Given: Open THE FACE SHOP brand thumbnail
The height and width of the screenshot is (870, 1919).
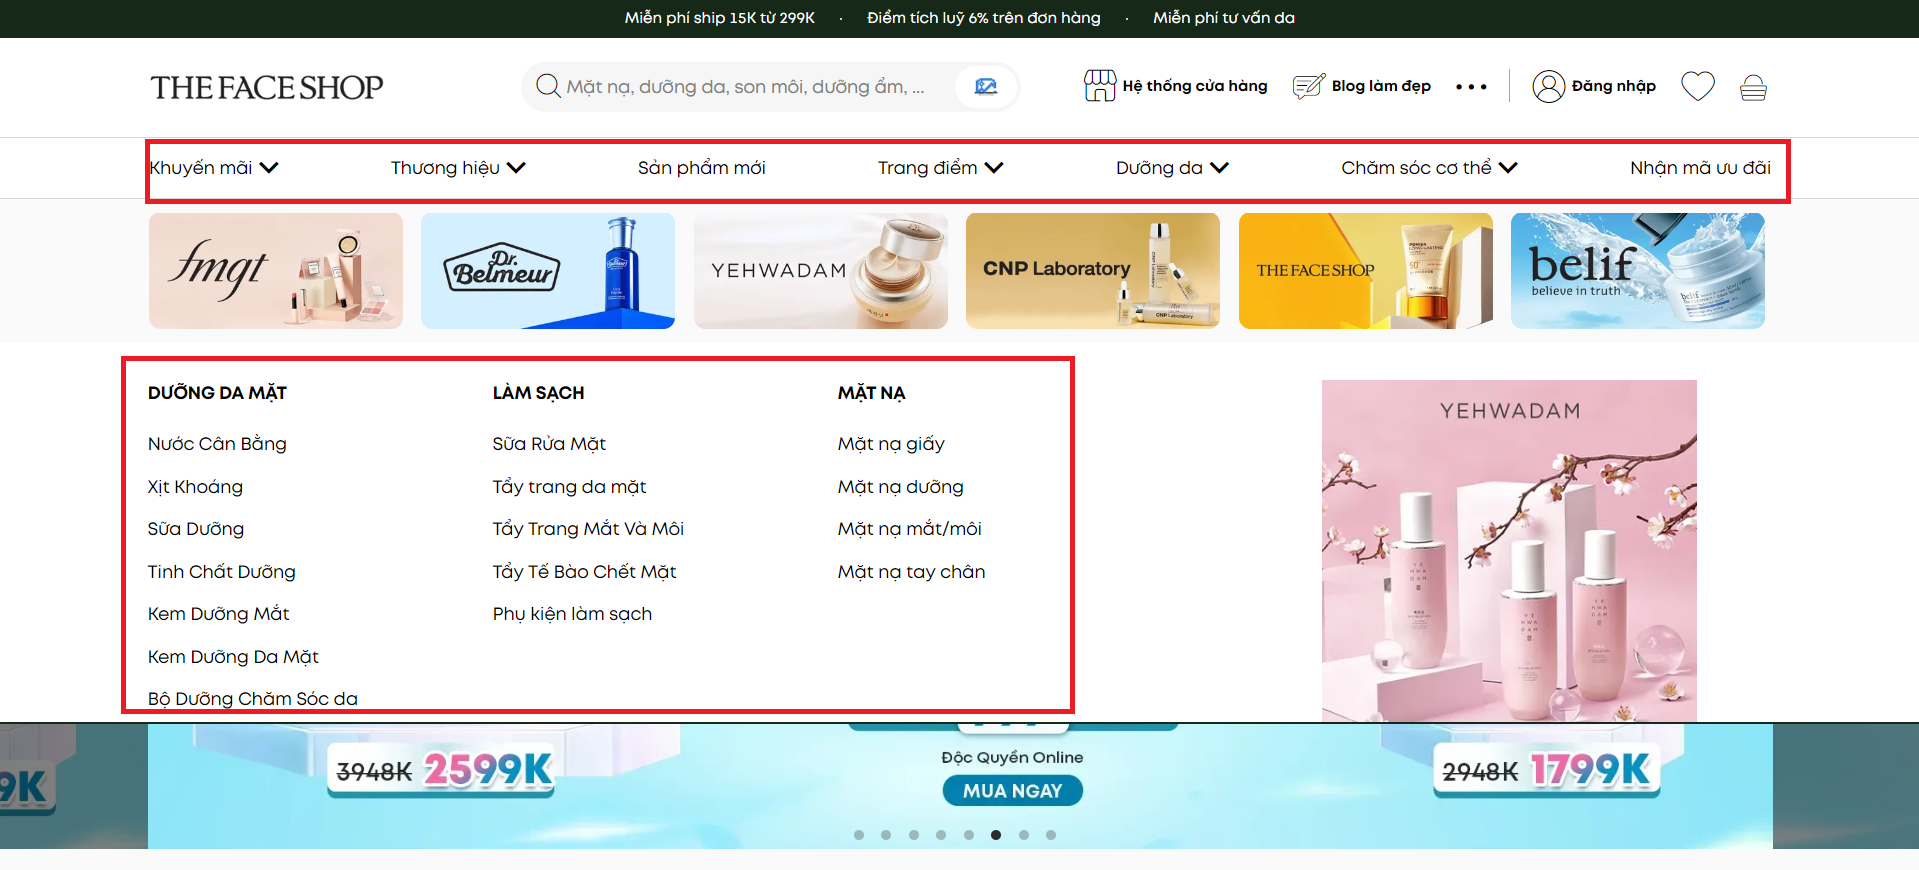Looking at the screenshot, I should [1366, 271].
